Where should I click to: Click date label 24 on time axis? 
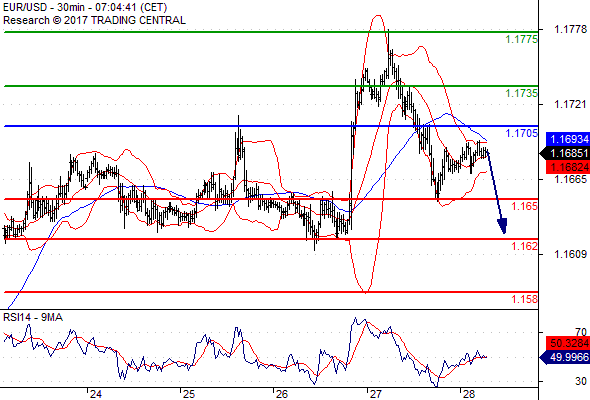click(x=96, y=394)
